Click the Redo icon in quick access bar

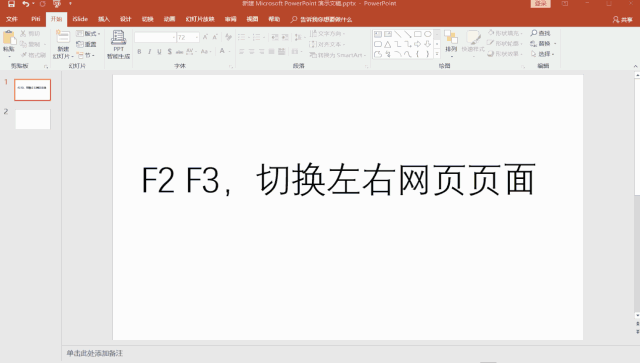(x=42, y=4)
